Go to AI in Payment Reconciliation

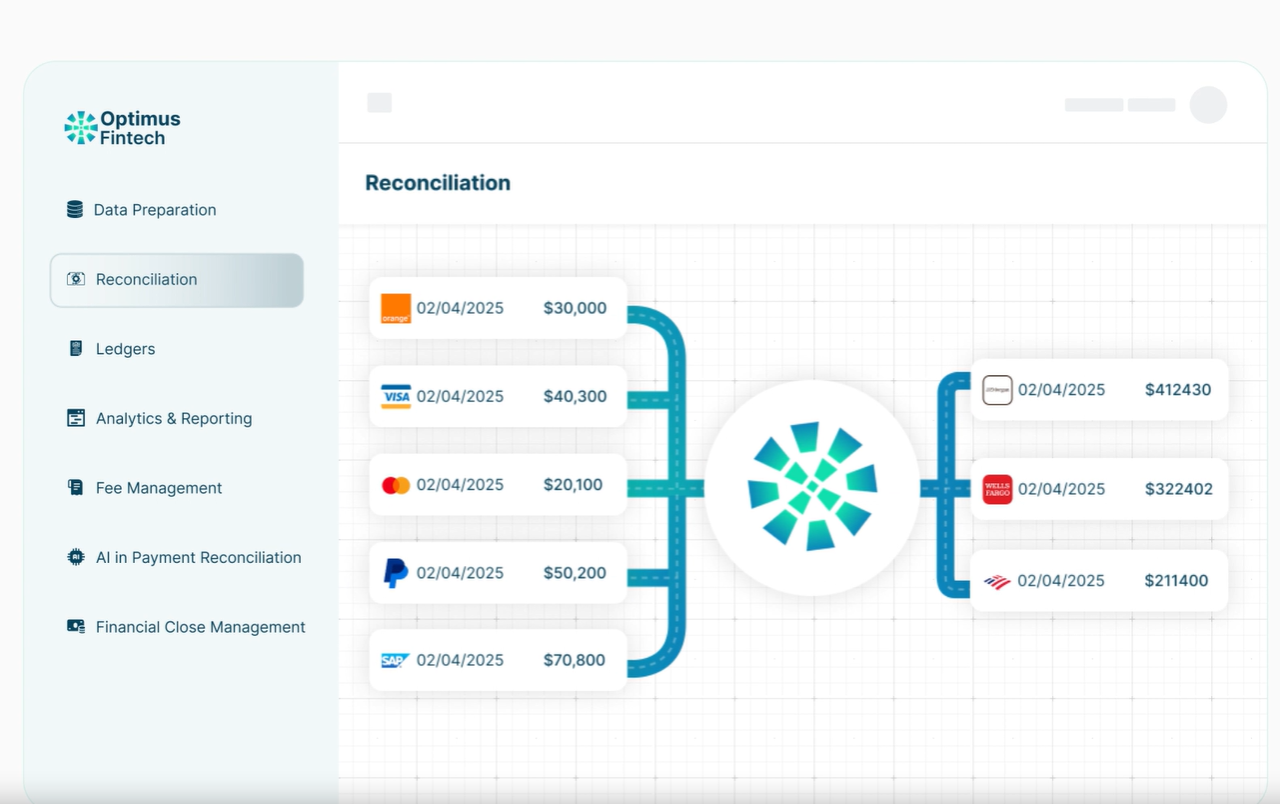(198, 557)
